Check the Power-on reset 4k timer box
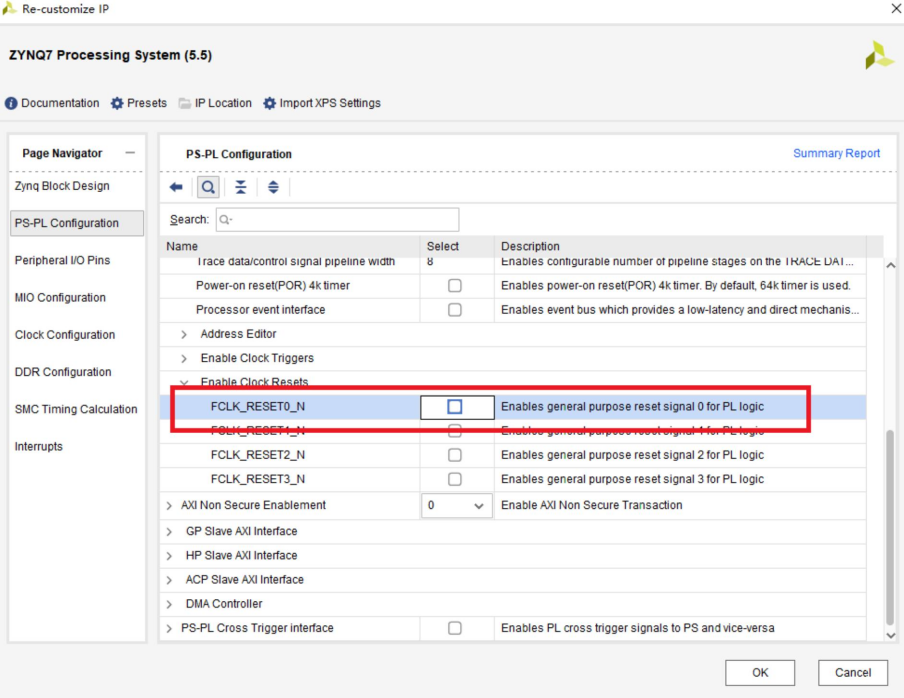Image resolution: width=904 pixels, height=698 pixels. point(455,286)
